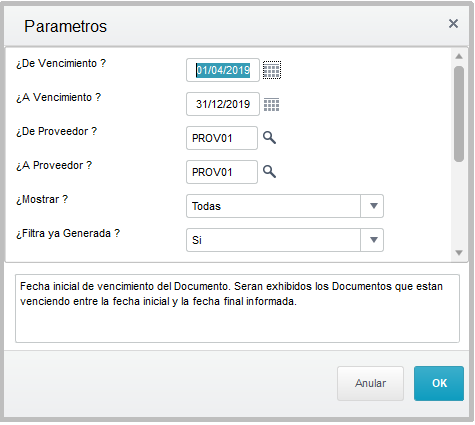Click the vertical scrollbar thumb
This screenshot has width=475, height=425.
(459, 114)
